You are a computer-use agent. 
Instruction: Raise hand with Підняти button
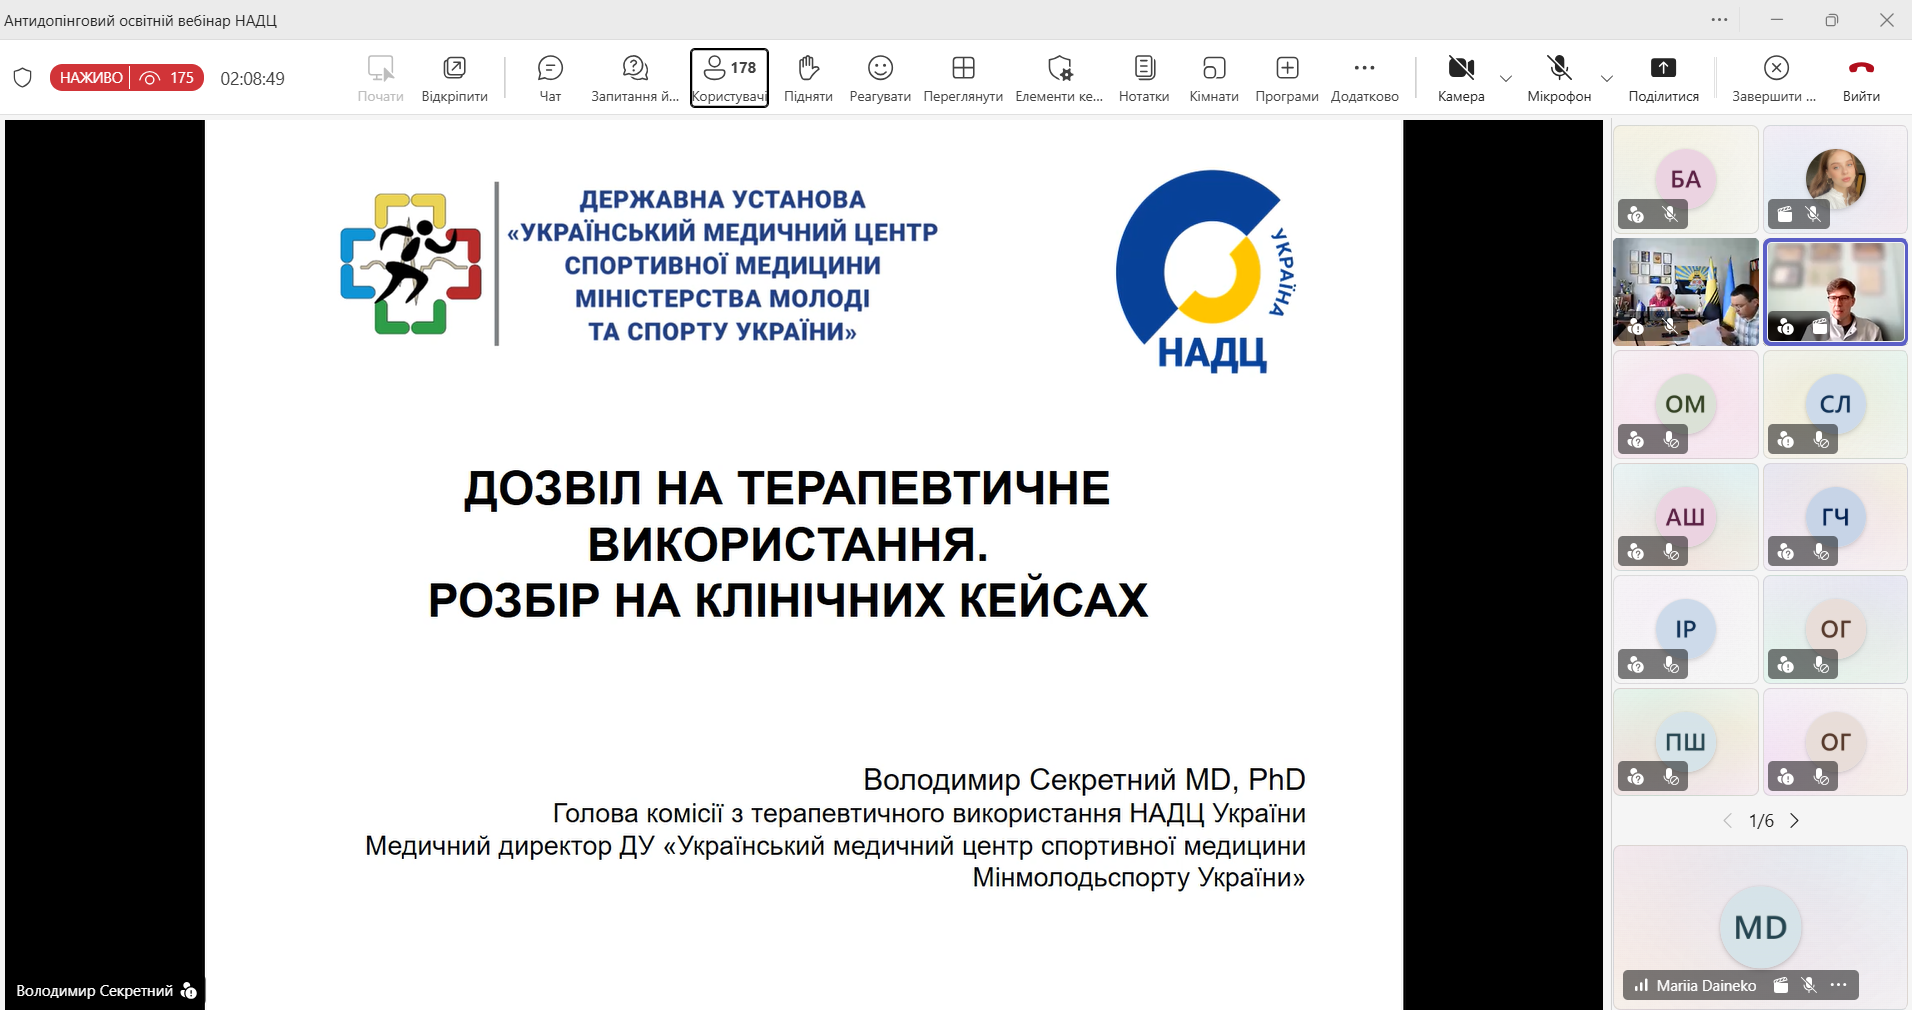coord(808,78)
